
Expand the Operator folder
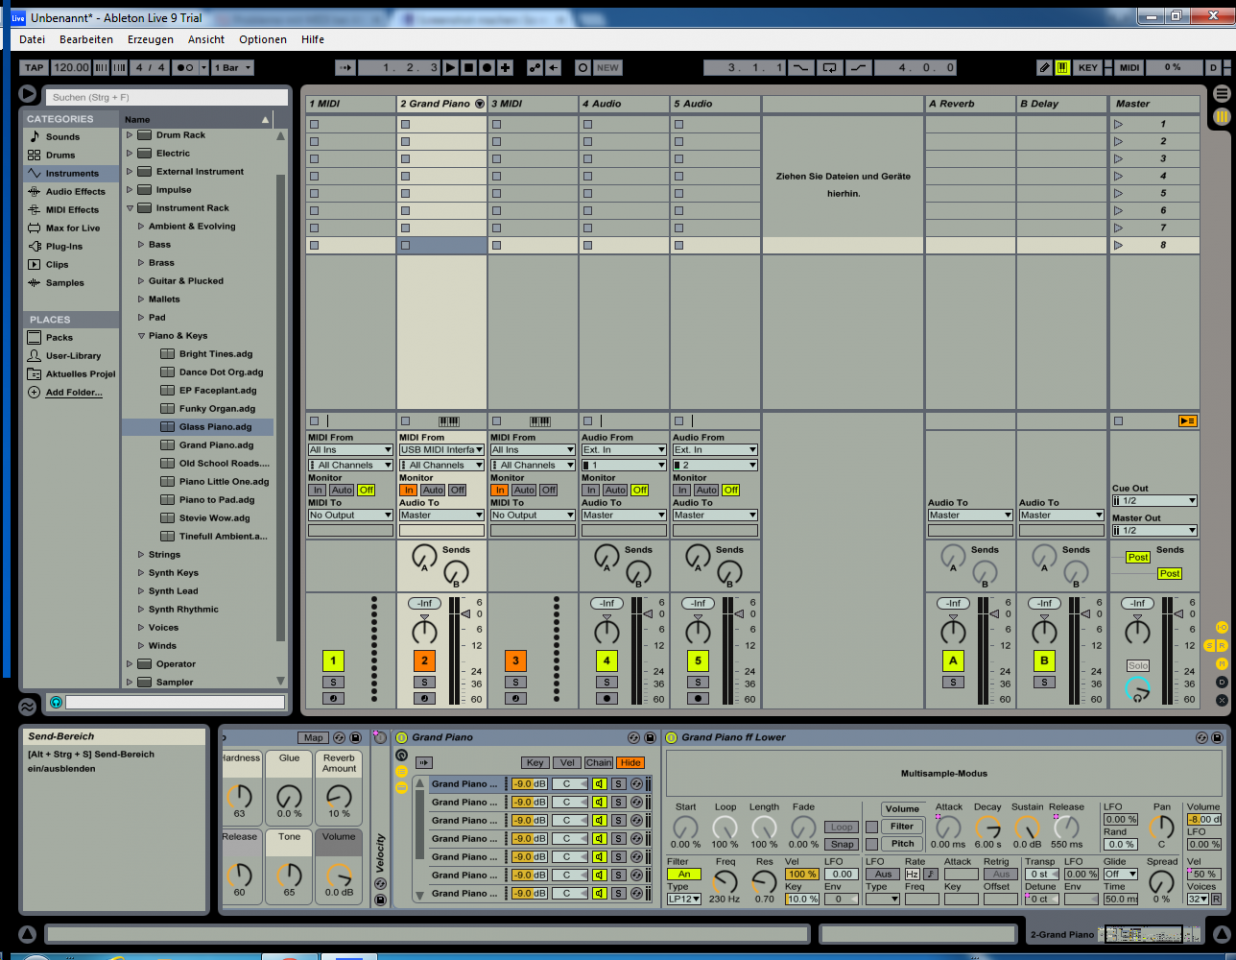[129, 664]
